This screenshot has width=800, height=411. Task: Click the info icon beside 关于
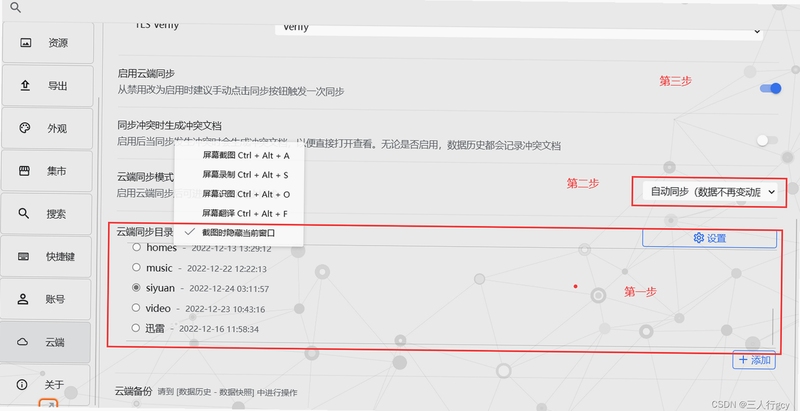click(21, 384)
